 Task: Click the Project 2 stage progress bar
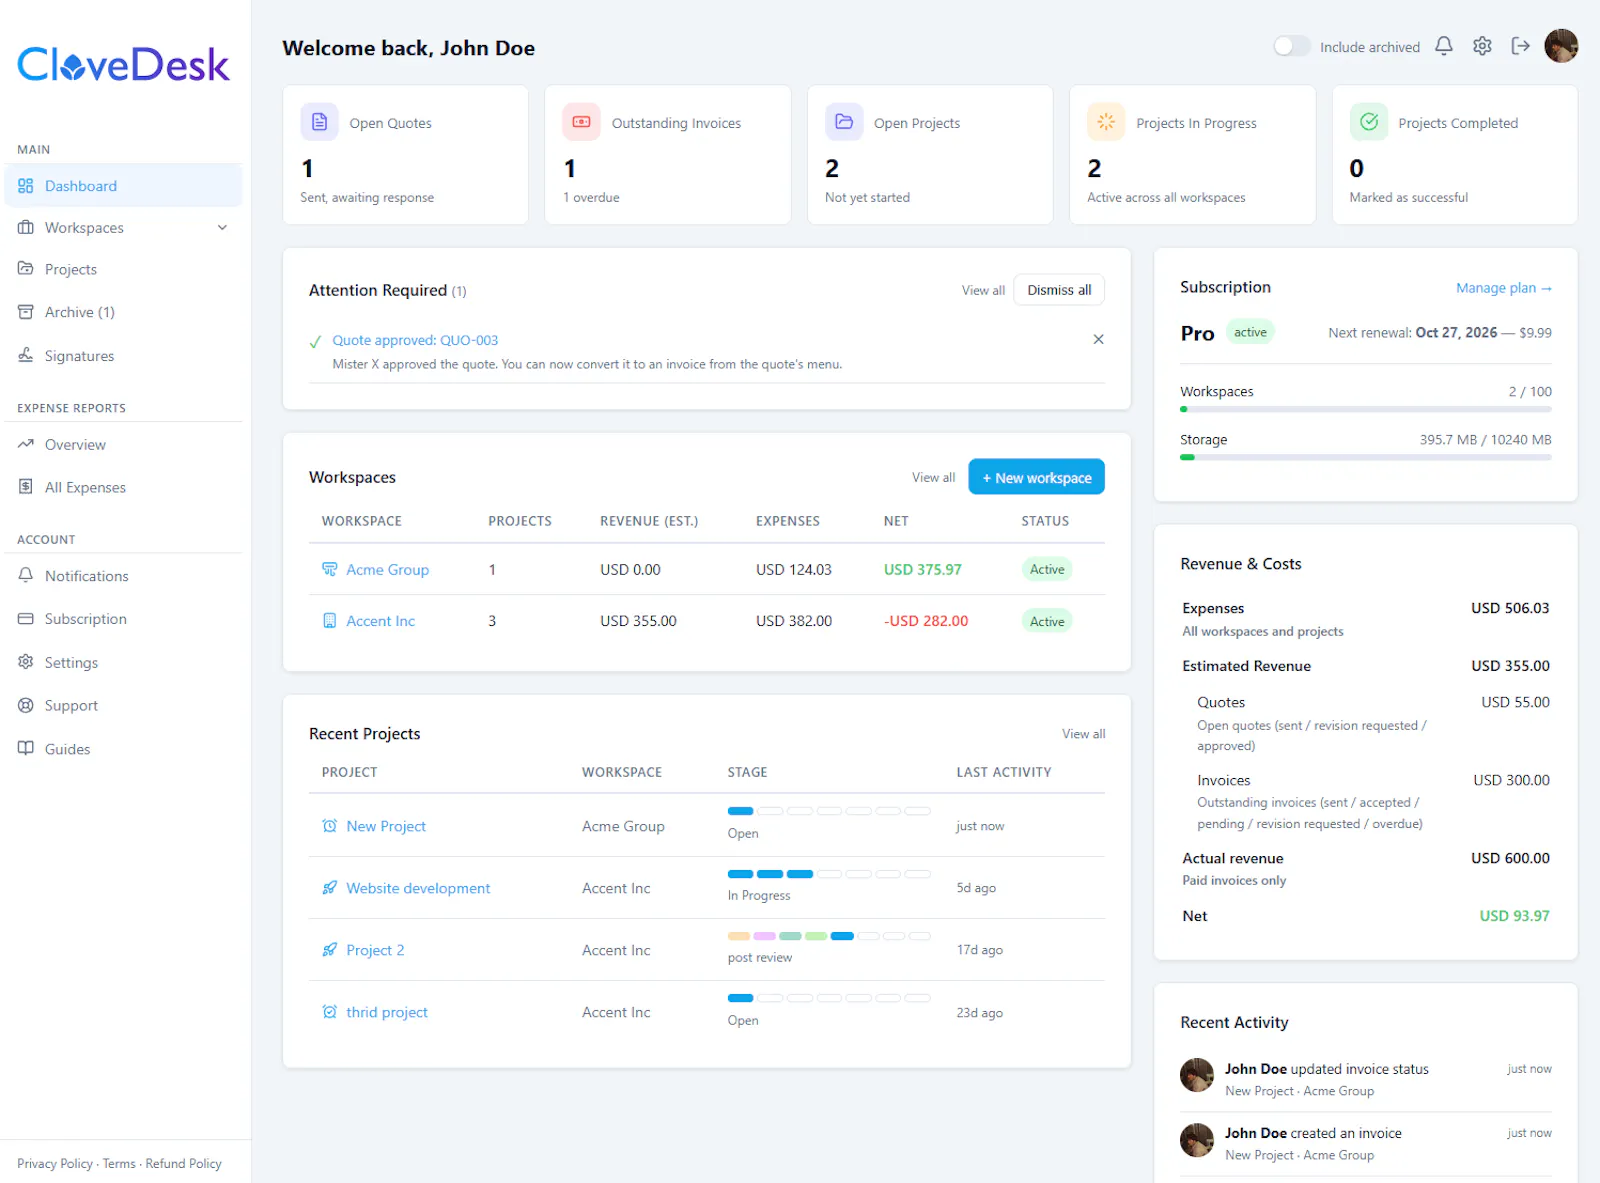829,936
